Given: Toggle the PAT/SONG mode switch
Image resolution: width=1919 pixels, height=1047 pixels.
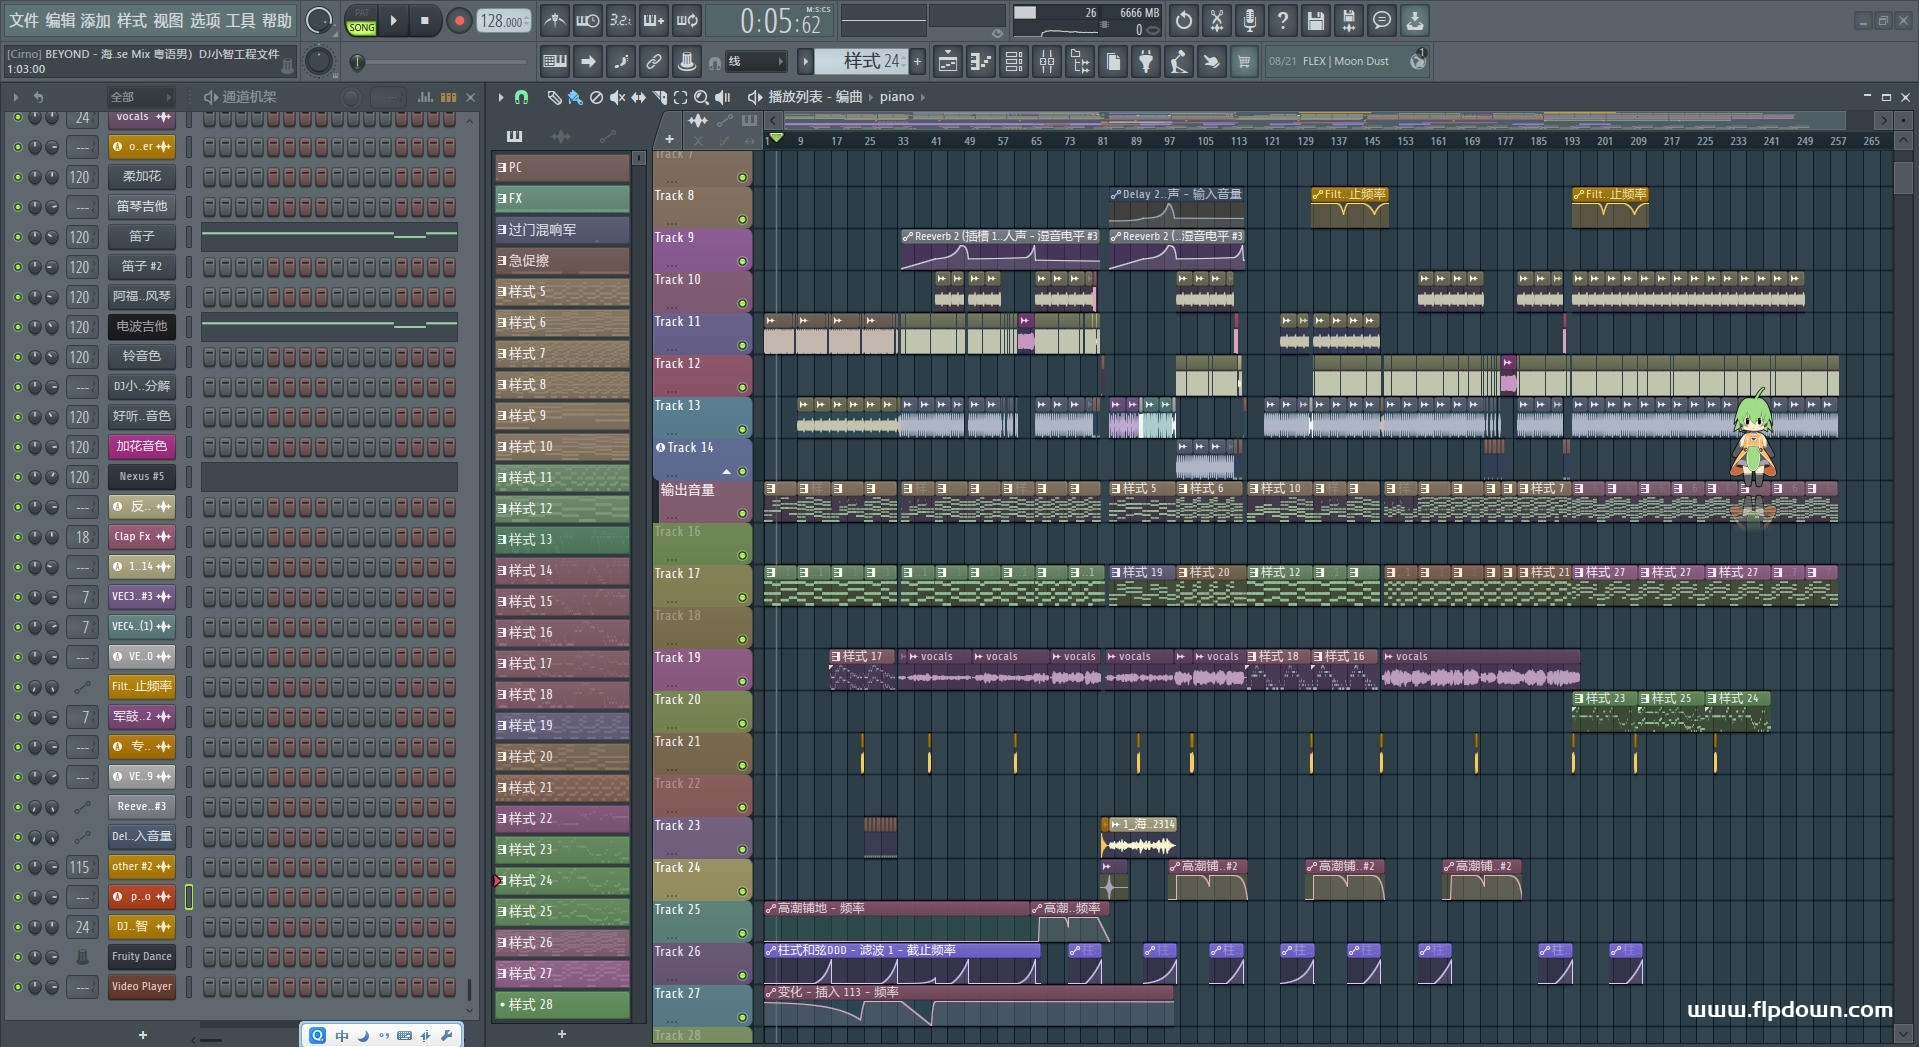Looking at the screenshot, I should pos(361,21).
